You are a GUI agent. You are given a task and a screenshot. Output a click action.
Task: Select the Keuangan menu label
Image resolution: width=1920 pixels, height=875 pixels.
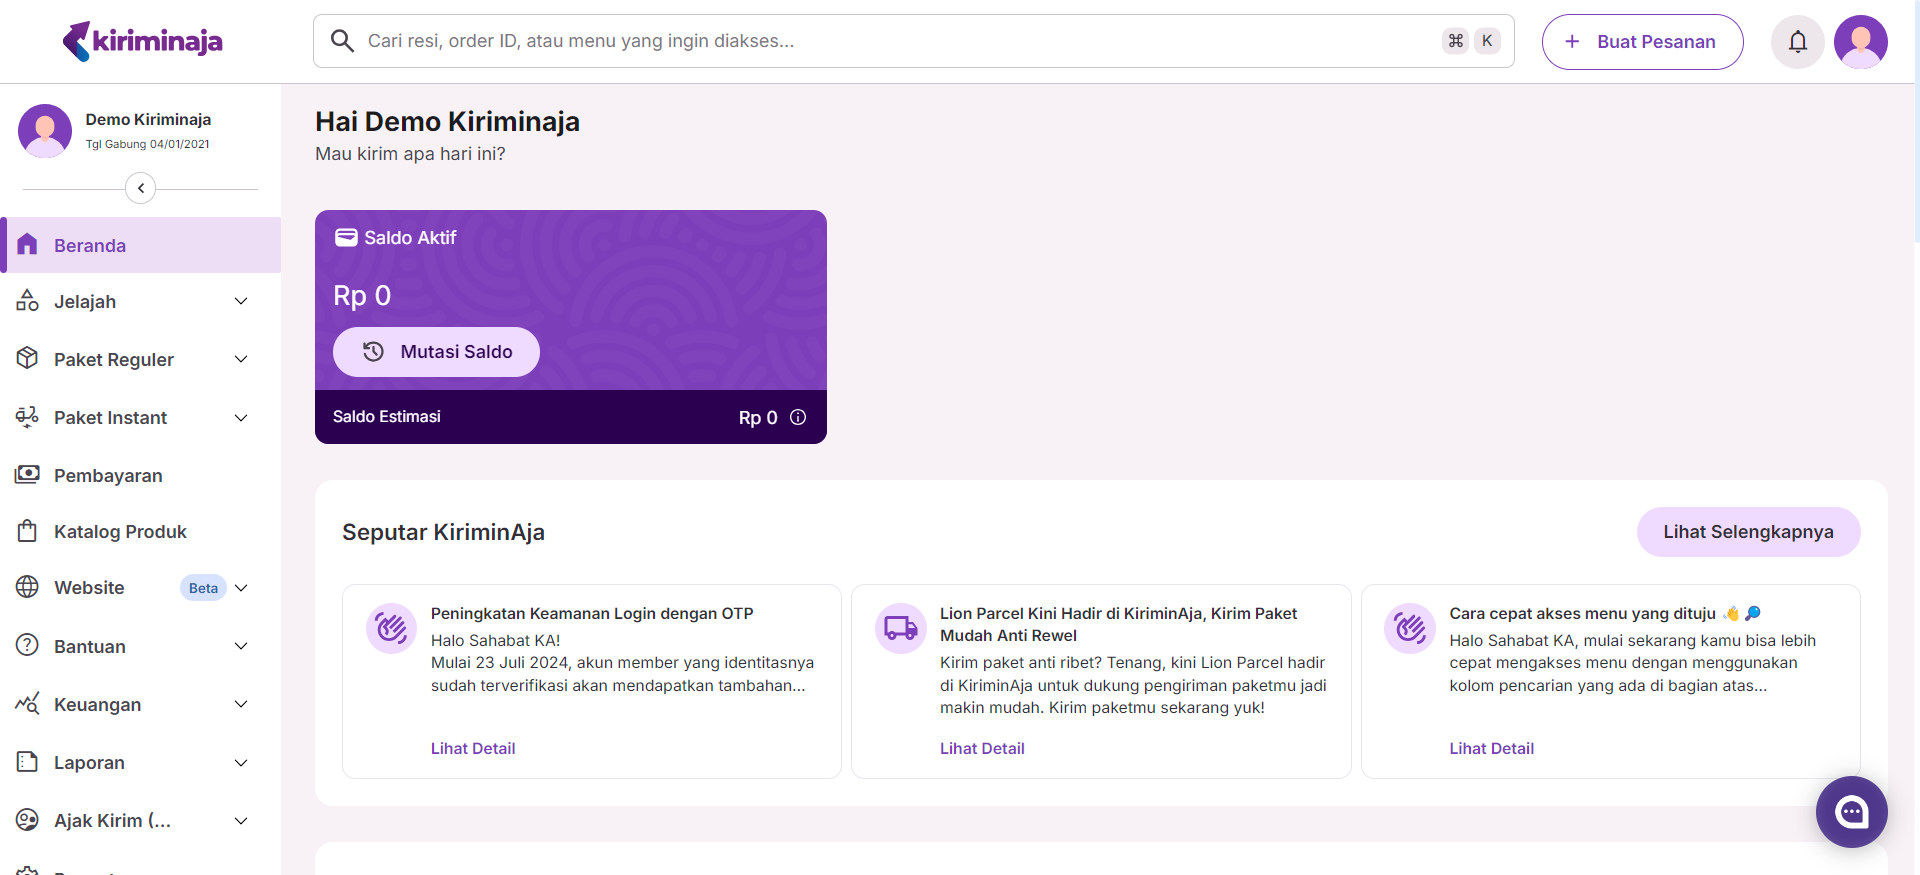(x=97, y=705)
